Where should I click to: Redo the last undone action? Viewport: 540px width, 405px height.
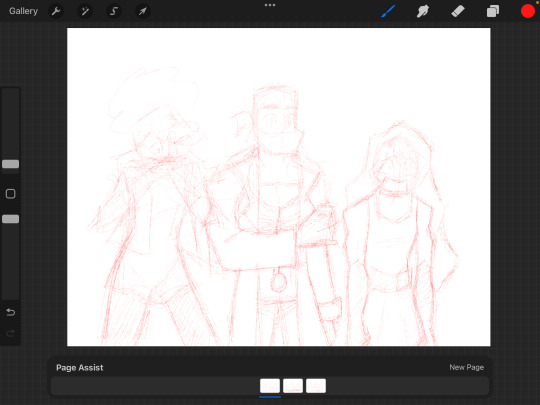10,333
